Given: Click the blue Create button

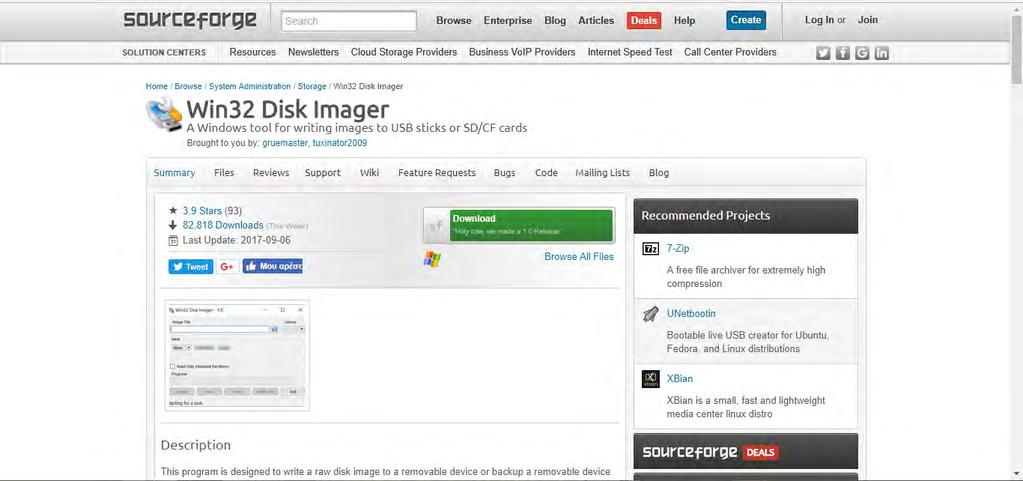Looking at the screenshot, I should click(x=746, y=20).
